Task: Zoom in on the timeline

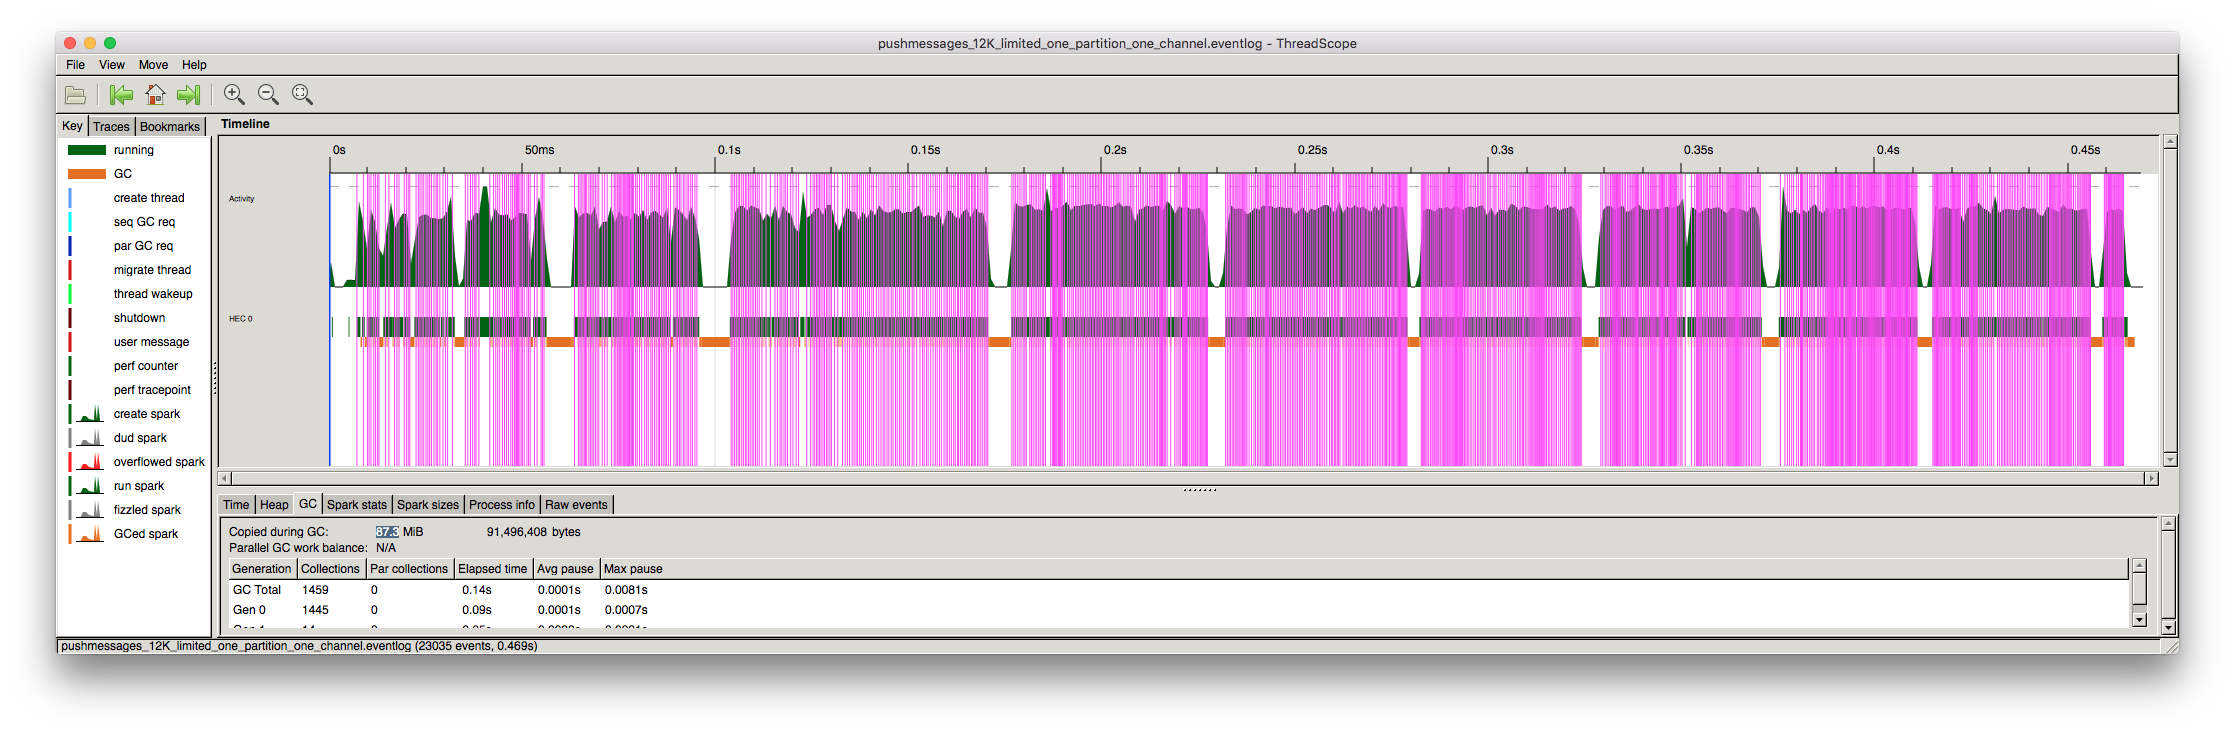Action: (x=234, y=95)
